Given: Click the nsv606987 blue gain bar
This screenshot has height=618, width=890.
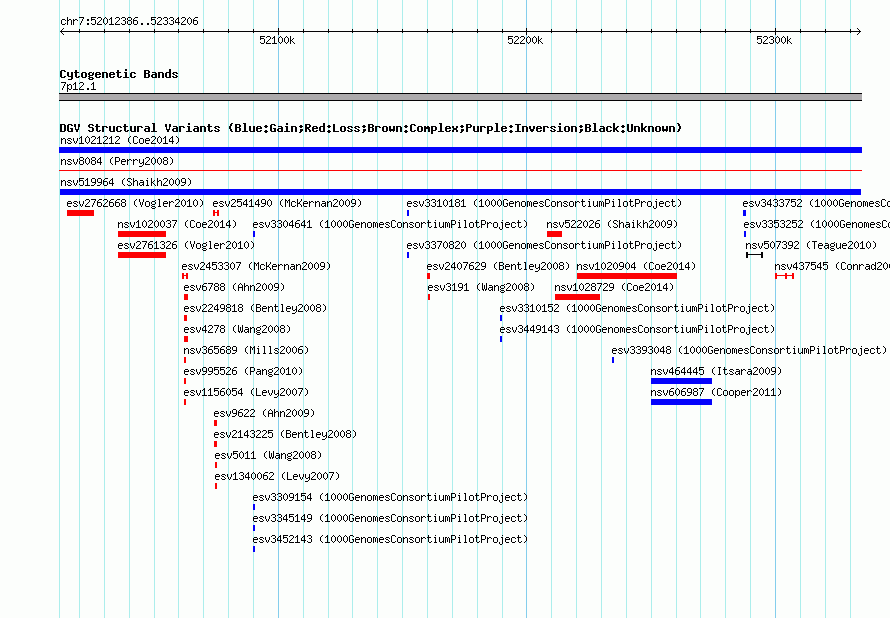Looking at the screenshot, I should click(681, 402).
